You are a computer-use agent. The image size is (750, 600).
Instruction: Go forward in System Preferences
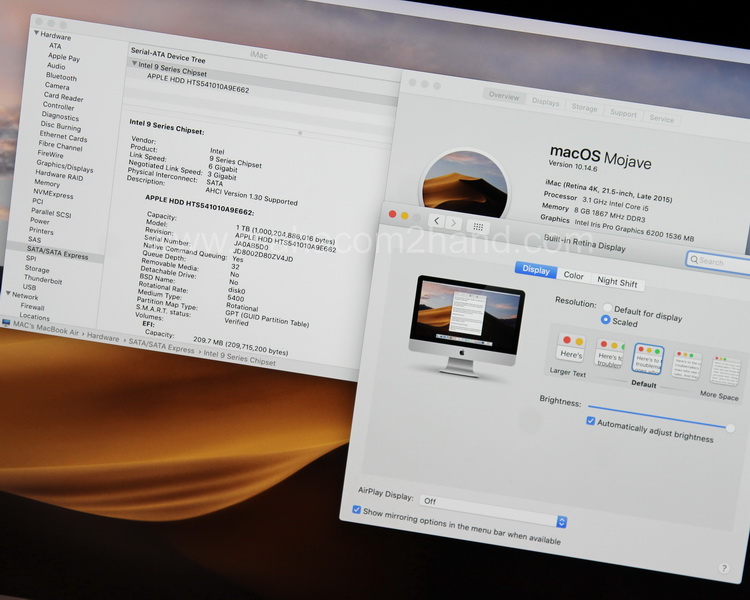[x=453, y=223]
